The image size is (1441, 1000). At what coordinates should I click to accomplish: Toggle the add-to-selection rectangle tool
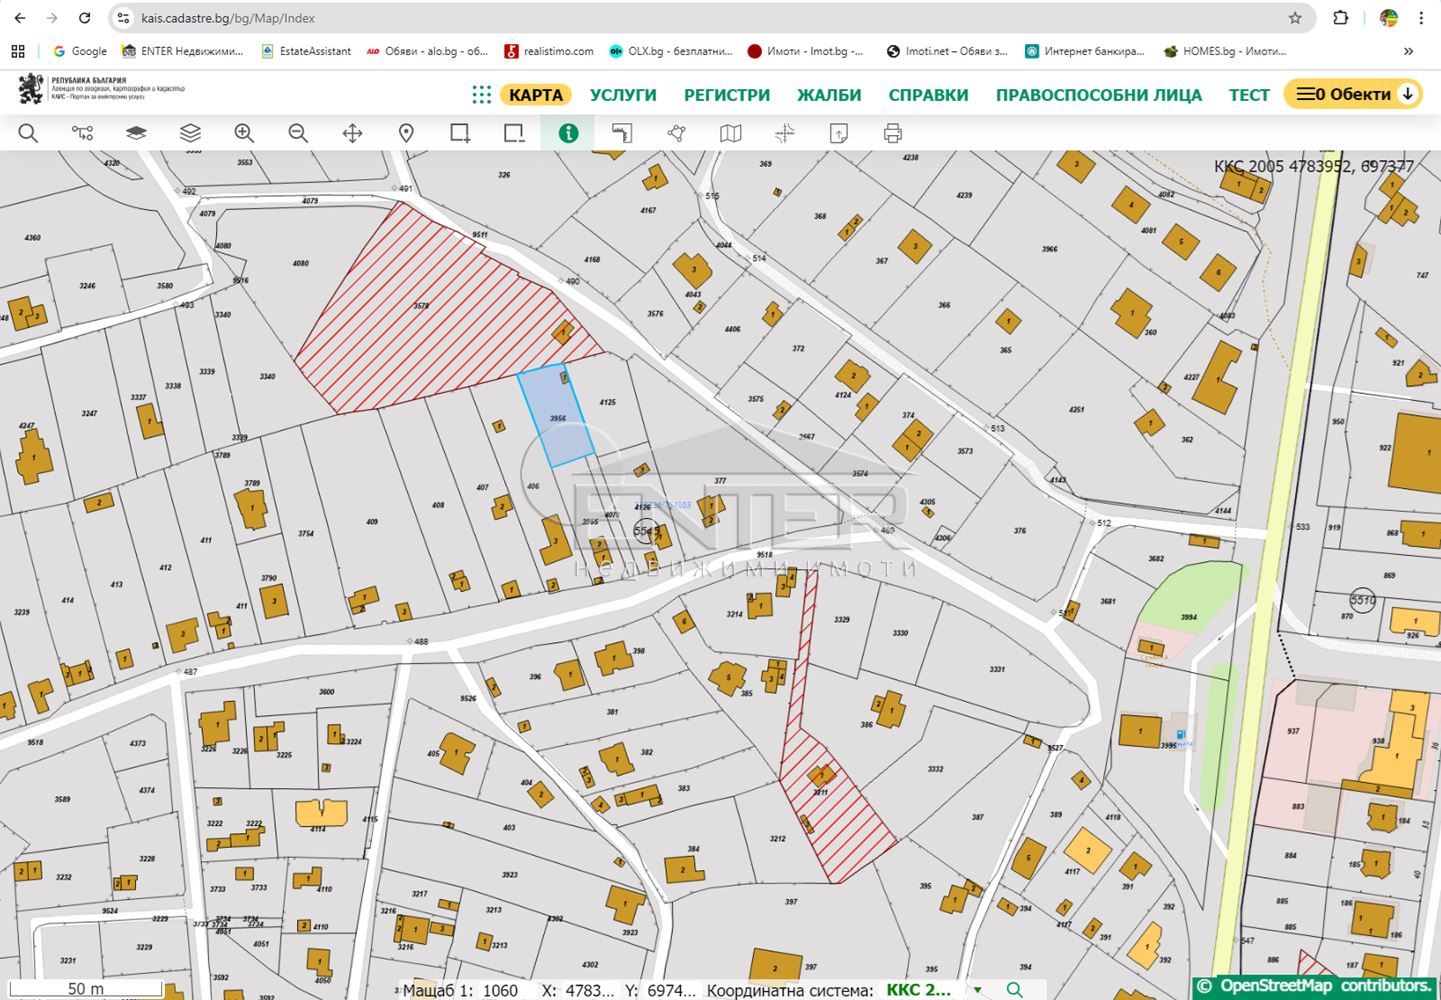460,133
